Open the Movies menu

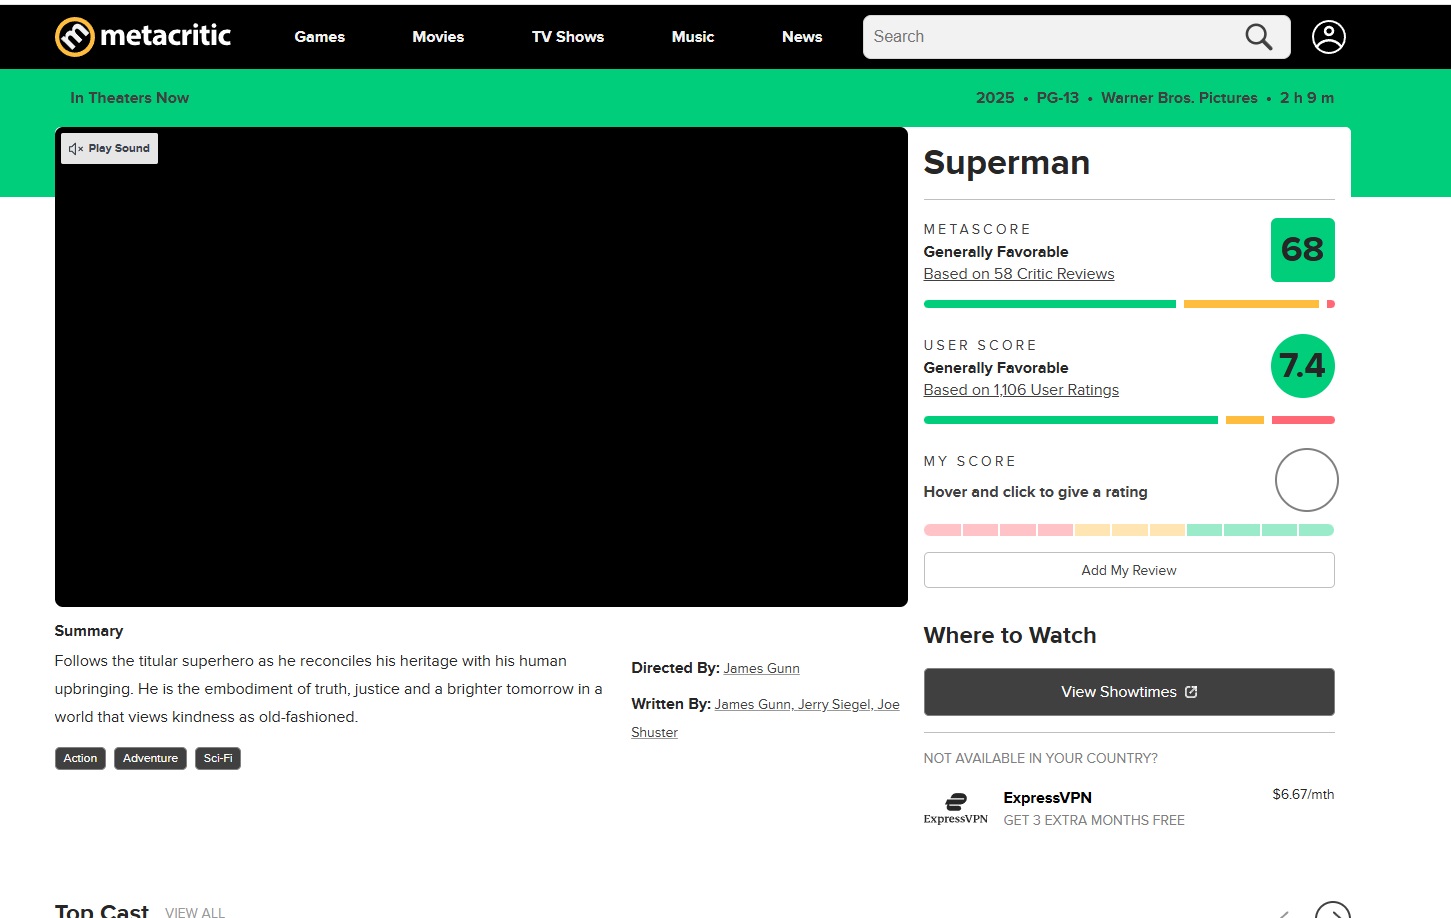(438, 37)
